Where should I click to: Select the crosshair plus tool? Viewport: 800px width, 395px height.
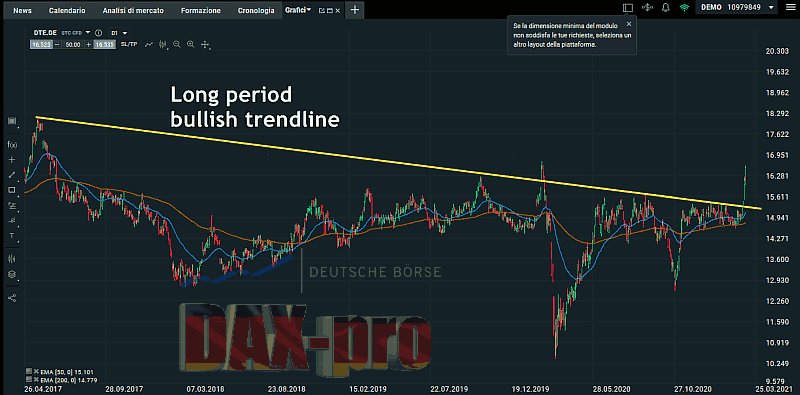pyautogui.click(x=12, y=160)
